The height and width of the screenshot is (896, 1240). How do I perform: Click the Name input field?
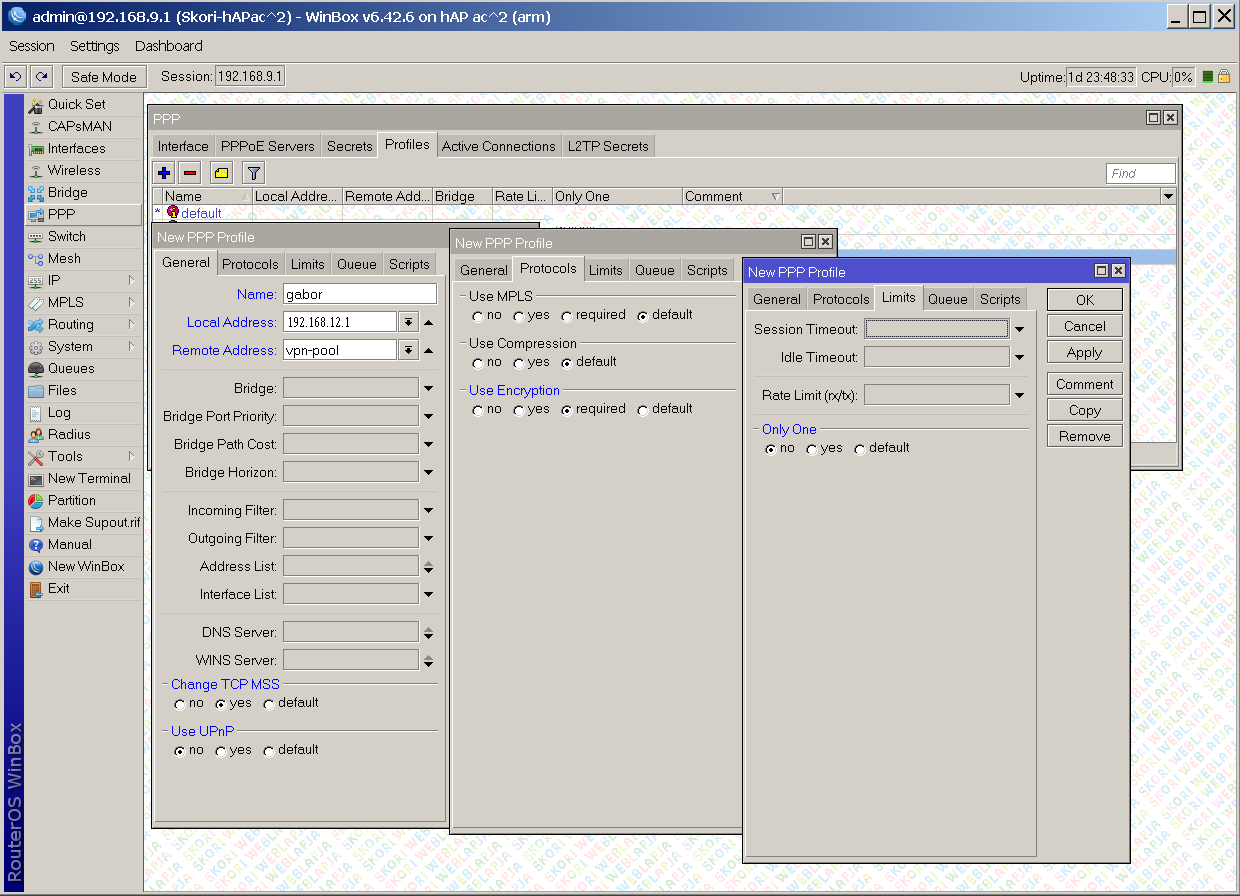(x=359, y=294)
